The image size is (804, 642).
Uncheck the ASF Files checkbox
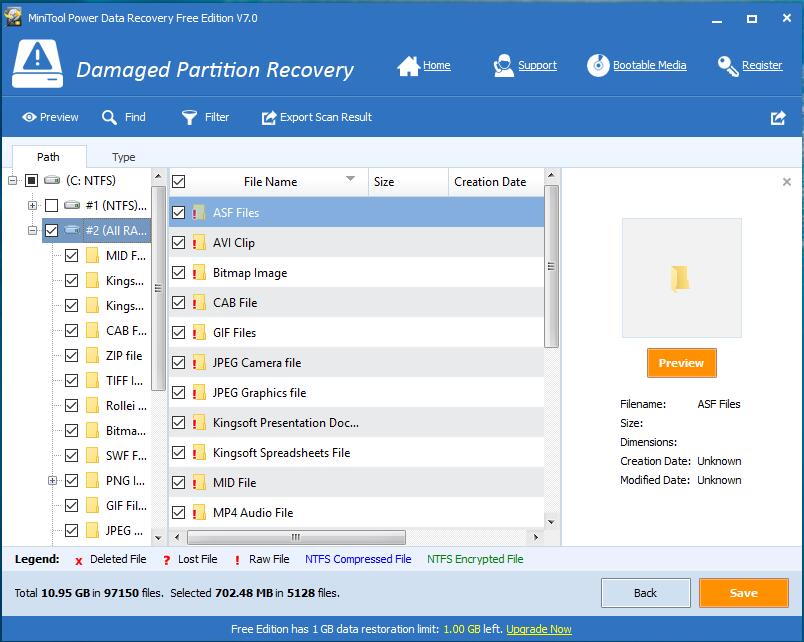(x=177, y=212)
